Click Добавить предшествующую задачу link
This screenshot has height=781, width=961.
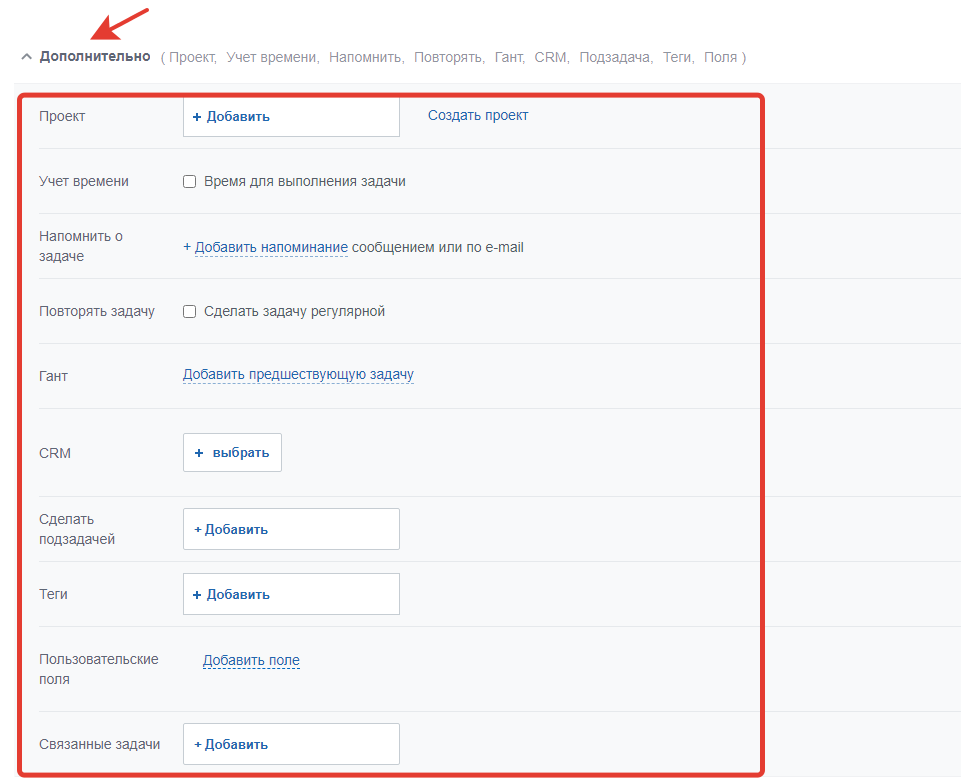click(x=298, y=374)
